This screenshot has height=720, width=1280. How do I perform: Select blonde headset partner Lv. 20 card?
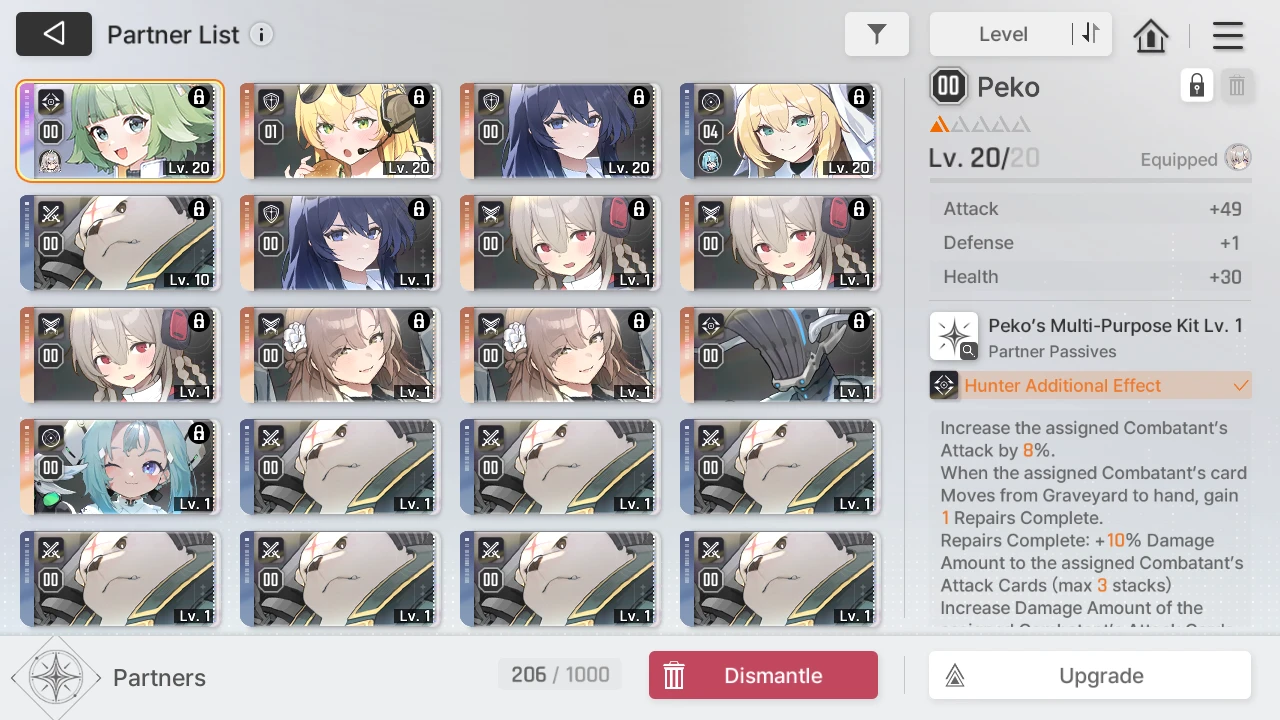(x=340, y=131)
